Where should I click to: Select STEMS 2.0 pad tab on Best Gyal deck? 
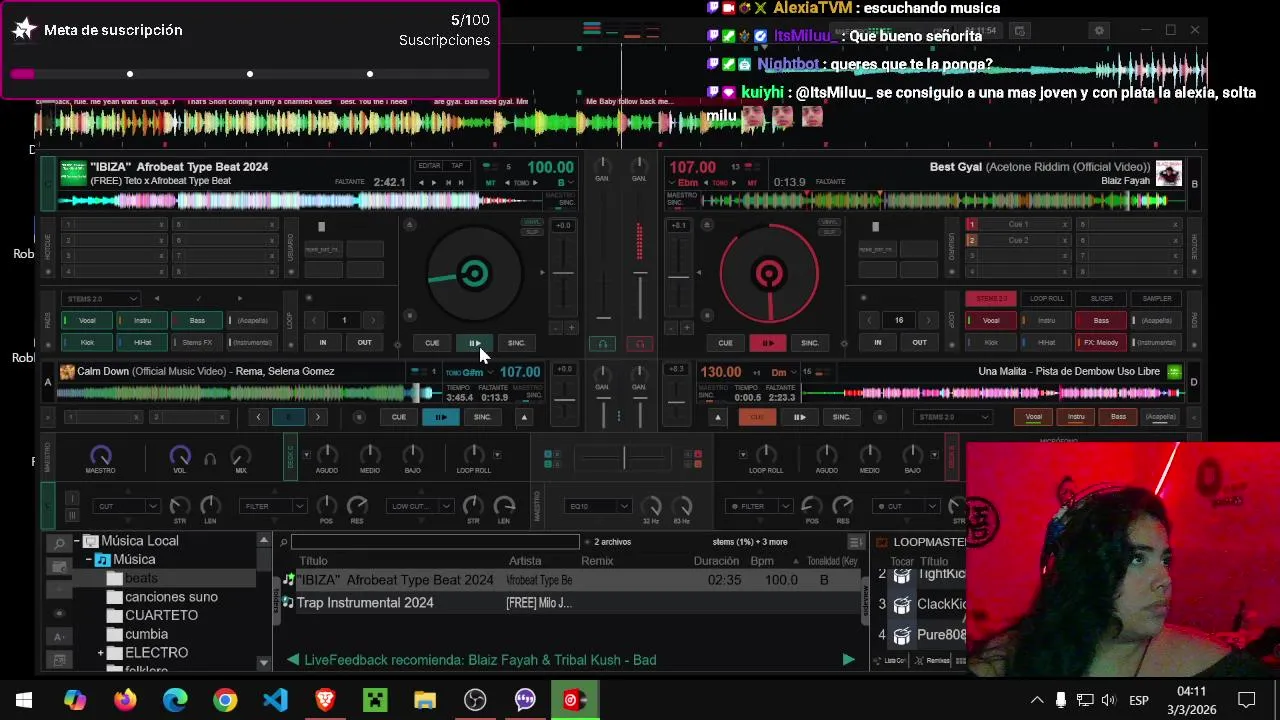click(991, 299)
